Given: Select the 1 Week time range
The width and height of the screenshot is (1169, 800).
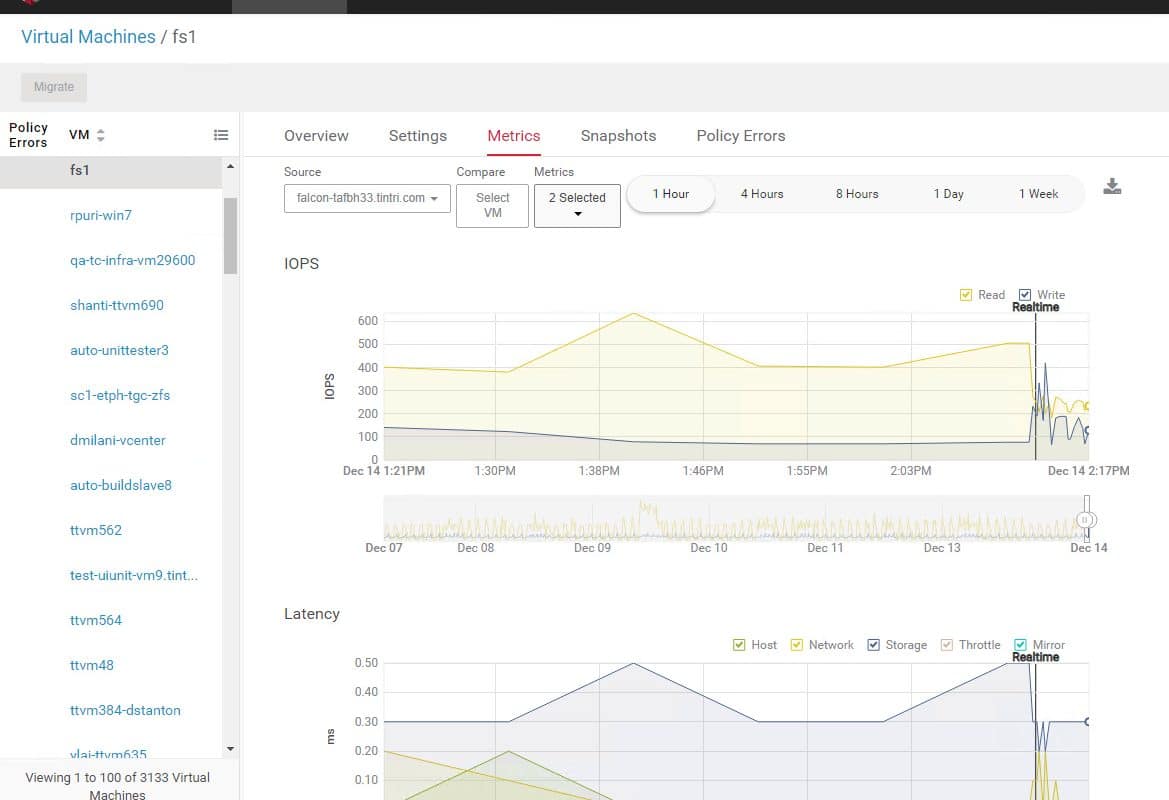Looking at the screenshot, I should click(1039, 194).
